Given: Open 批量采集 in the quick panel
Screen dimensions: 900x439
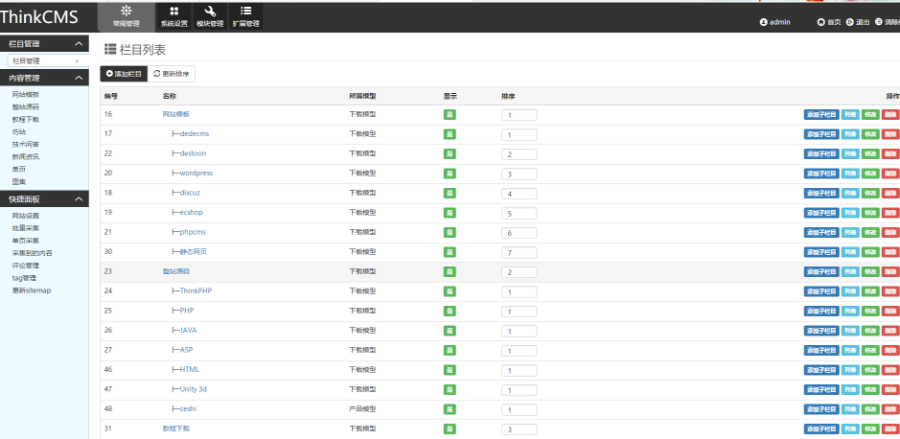Looking at the screenshot, I should coord(26,228).
